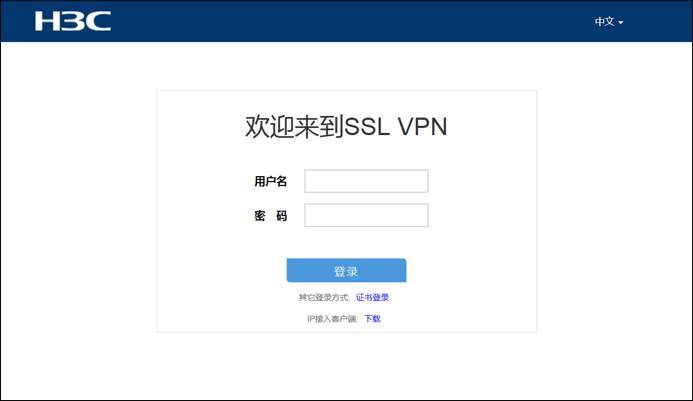Open the 中文 language dropdown
The height and width of the screenshot is (401, 693).
pyautogui.click(x=609, y=22)
